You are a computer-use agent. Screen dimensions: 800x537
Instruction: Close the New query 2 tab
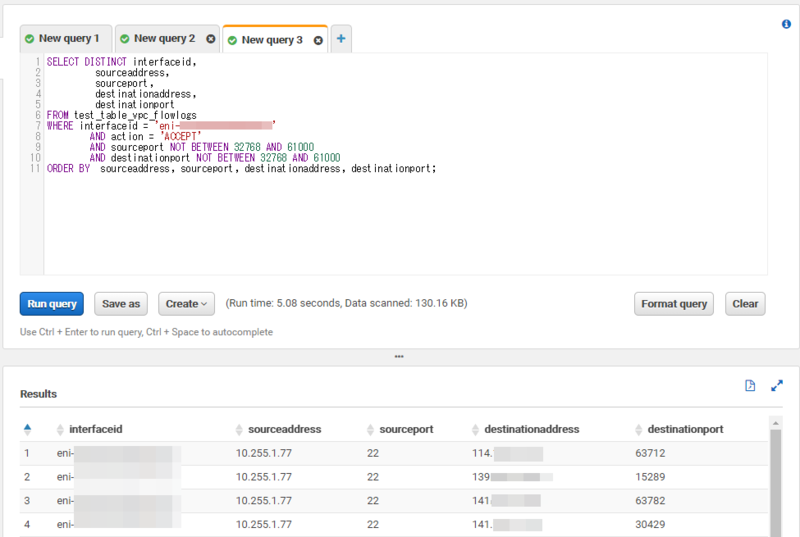[210, 39]
